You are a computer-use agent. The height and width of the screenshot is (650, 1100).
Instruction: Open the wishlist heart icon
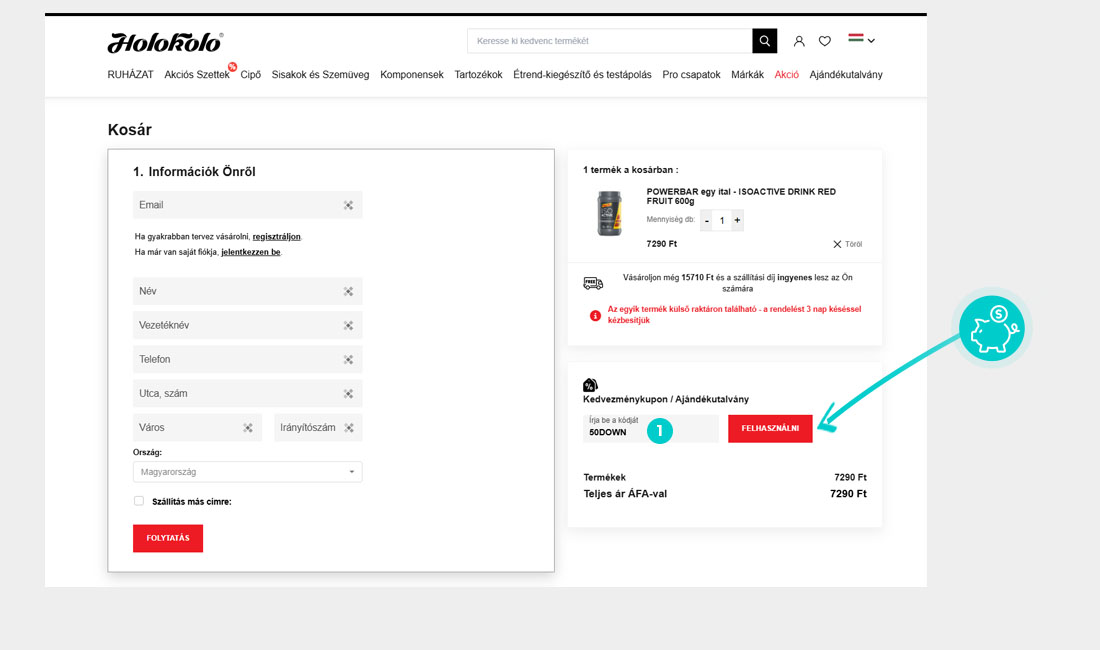(825, 41)
